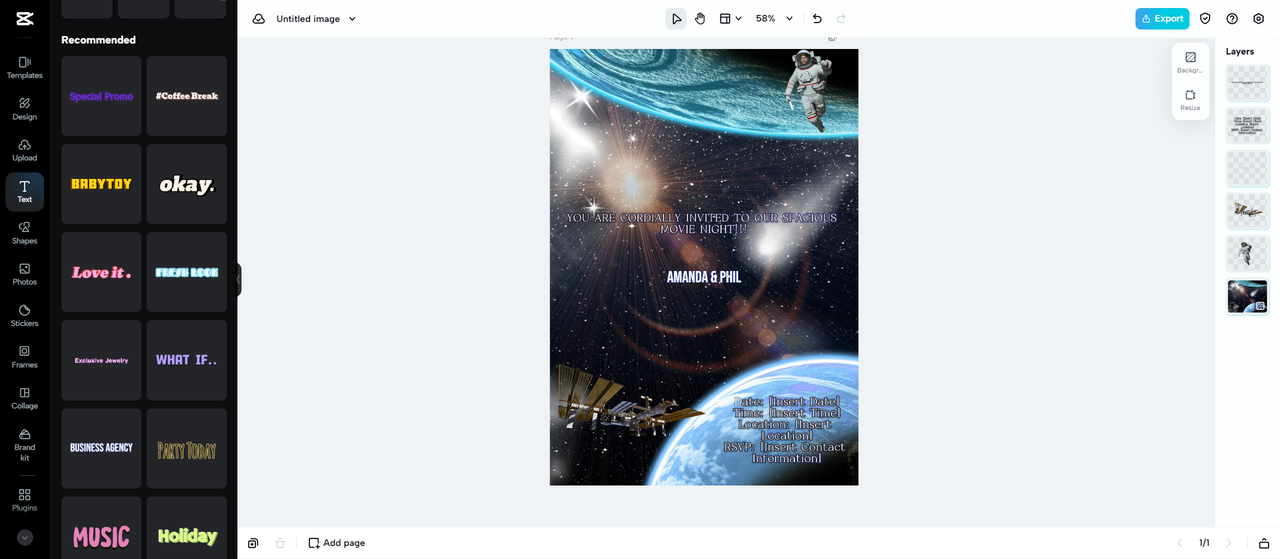Screen dimensions: 1280x559
Task: Open the Frames panel
Action: (x=24, y=357)
